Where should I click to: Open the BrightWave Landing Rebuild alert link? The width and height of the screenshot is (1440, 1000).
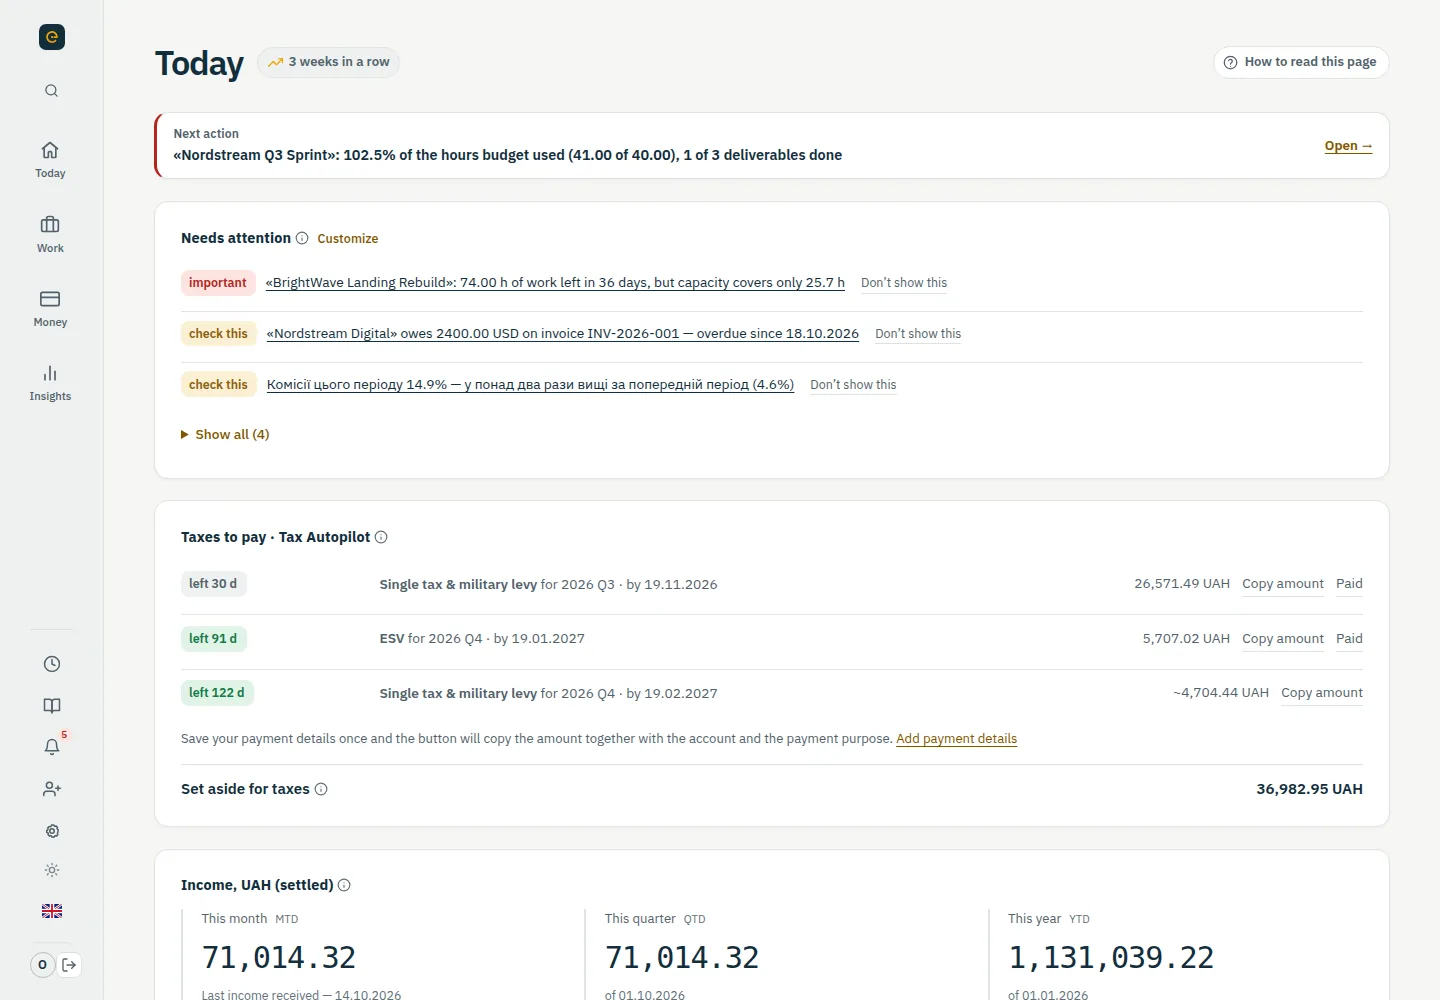(555, 283)
